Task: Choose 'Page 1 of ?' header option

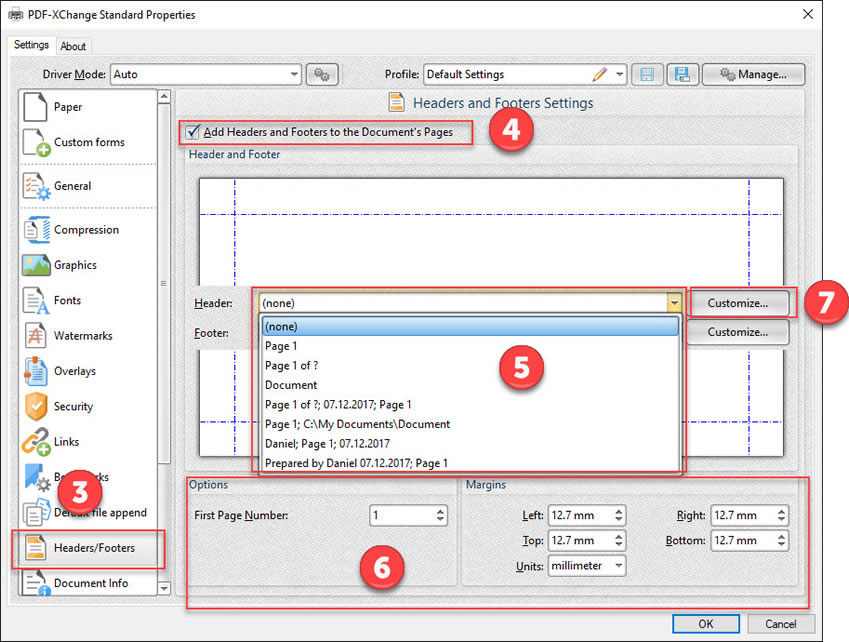Action: point(470,365)
